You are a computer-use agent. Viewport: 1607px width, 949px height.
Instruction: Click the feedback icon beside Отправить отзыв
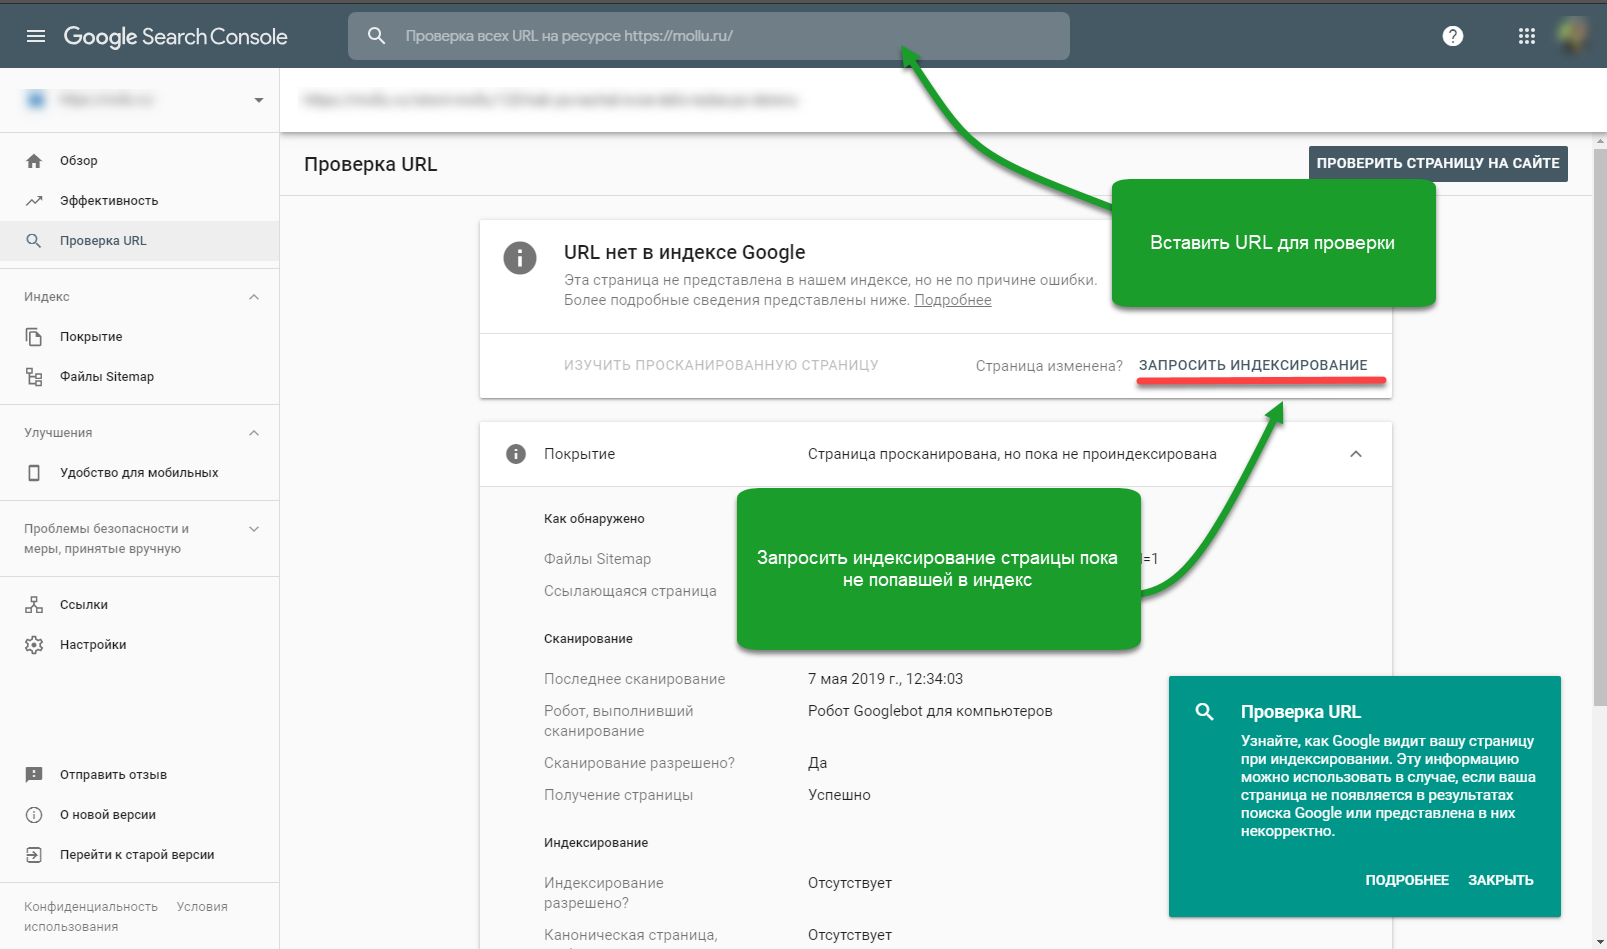pyautogui.click(x=34, y=775)
